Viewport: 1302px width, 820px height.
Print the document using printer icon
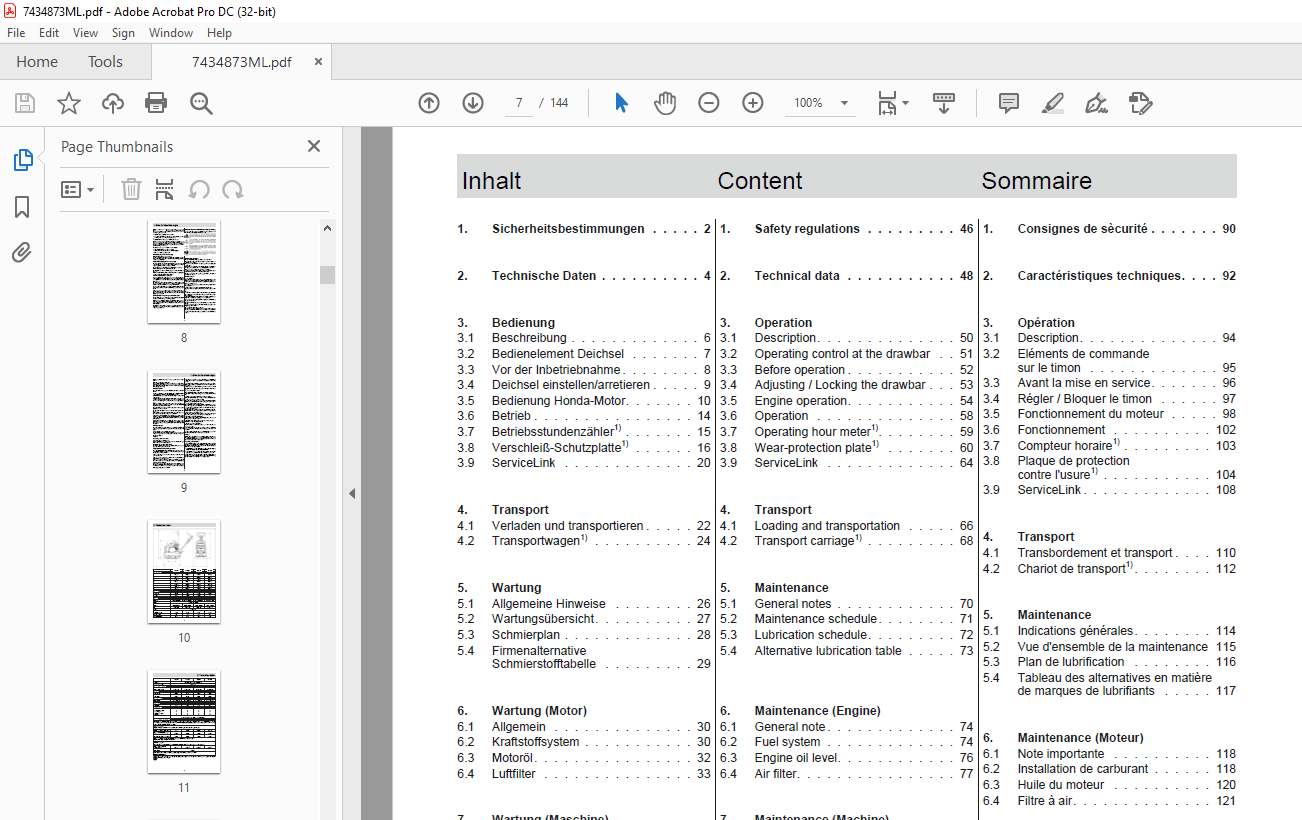[156, 103]
